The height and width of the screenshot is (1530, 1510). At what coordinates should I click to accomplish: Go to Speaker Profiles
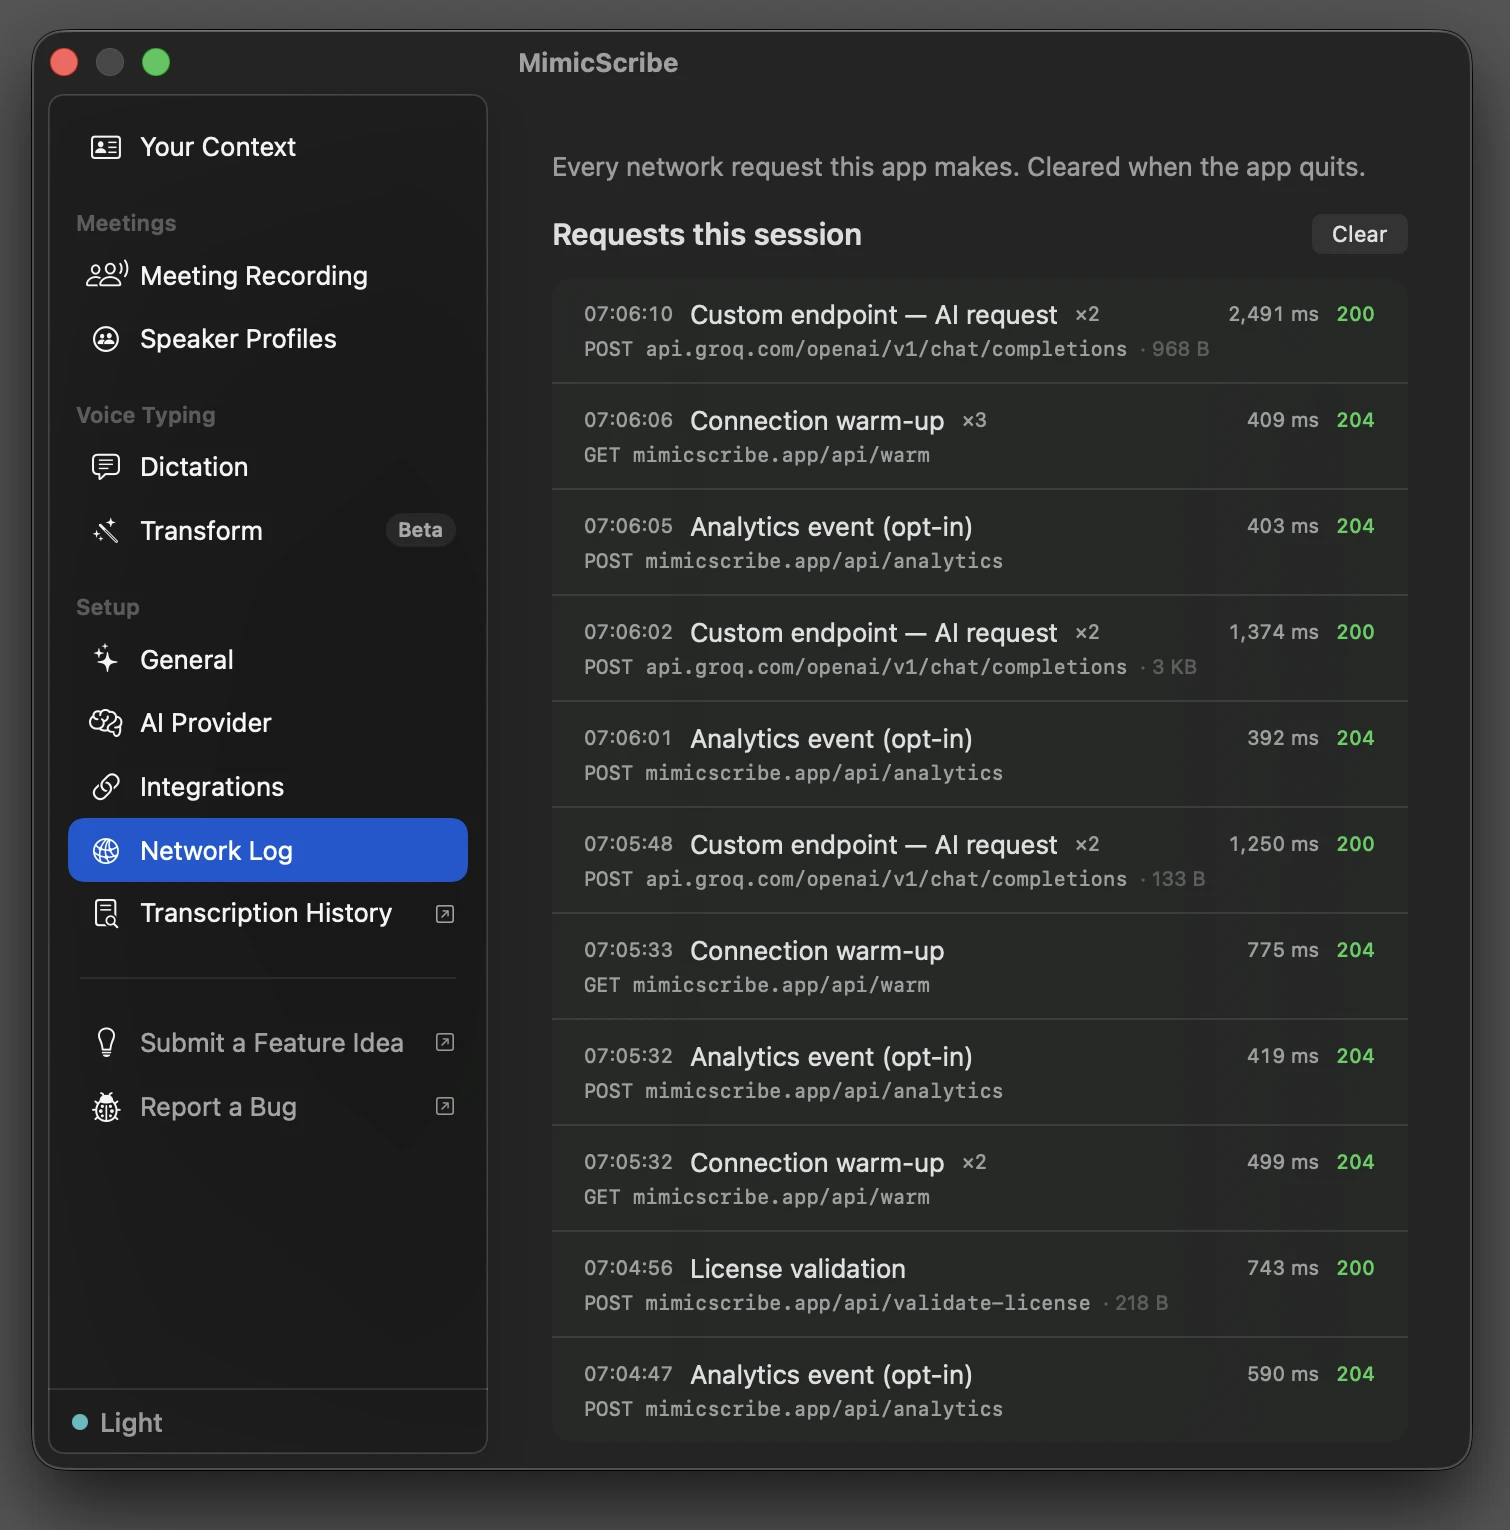click(x=268, y=339)
